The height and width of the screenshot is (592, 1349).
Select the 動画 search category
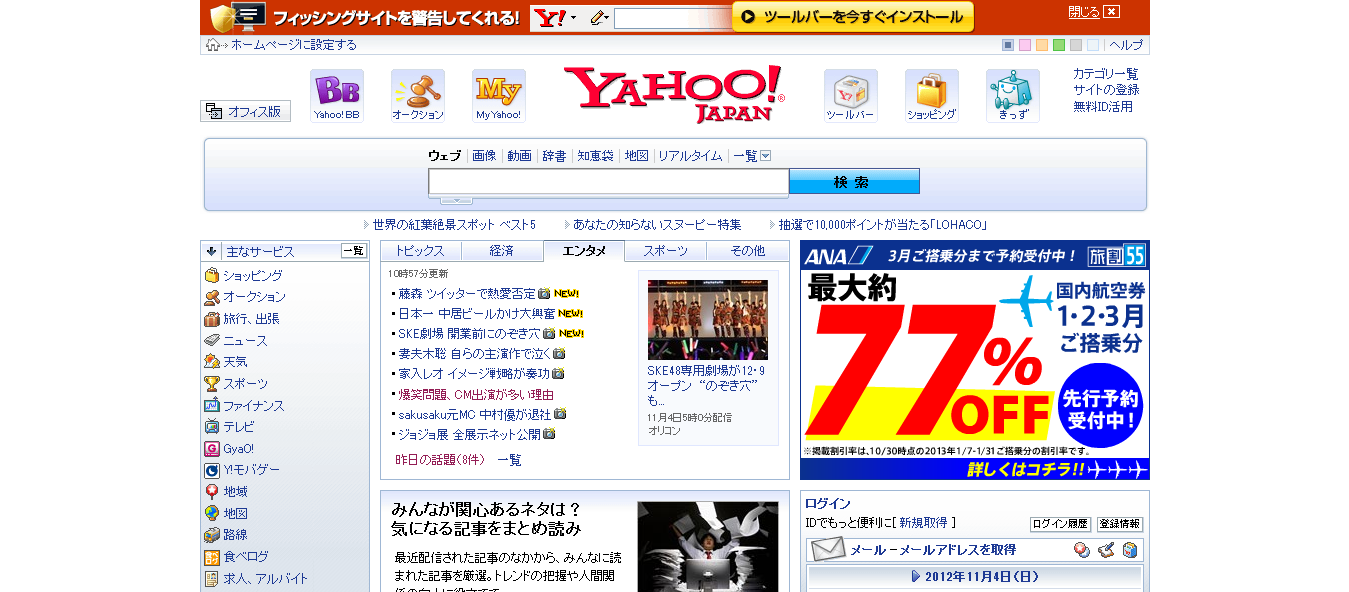pyautogui.click(x=519, y=156)
